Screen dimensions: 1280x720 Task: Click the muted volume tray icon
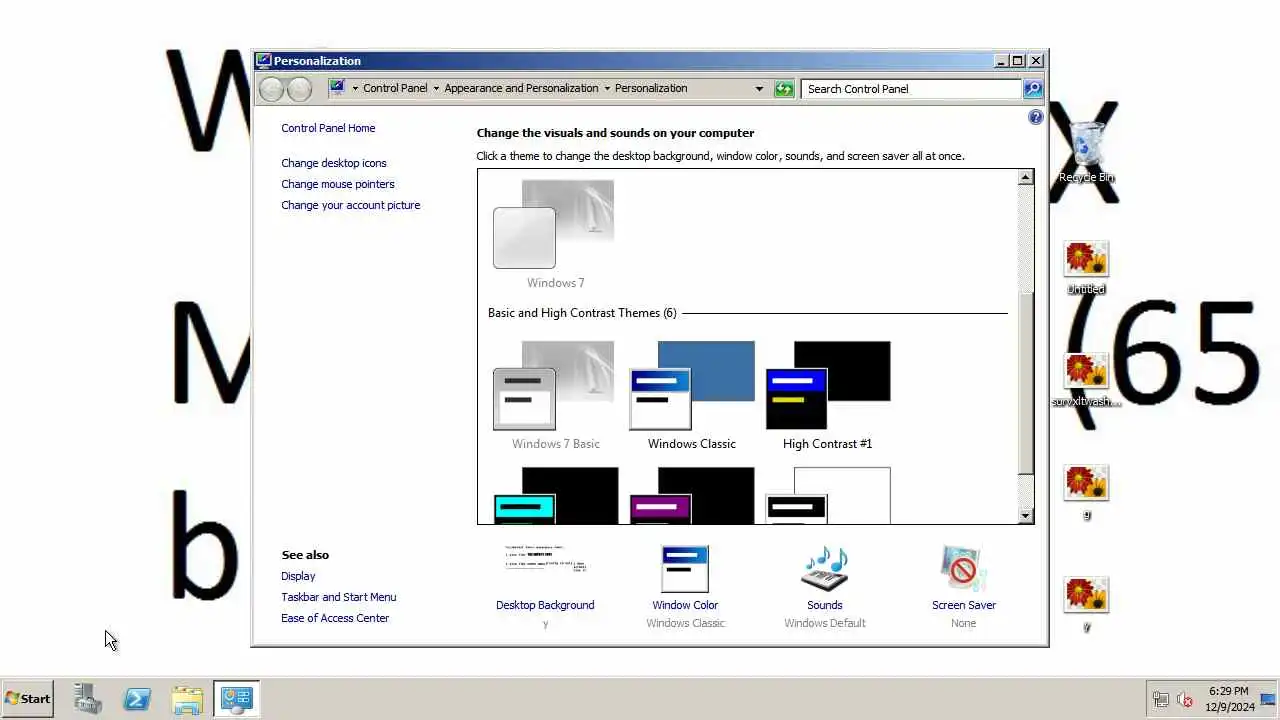pos(1185,700)
